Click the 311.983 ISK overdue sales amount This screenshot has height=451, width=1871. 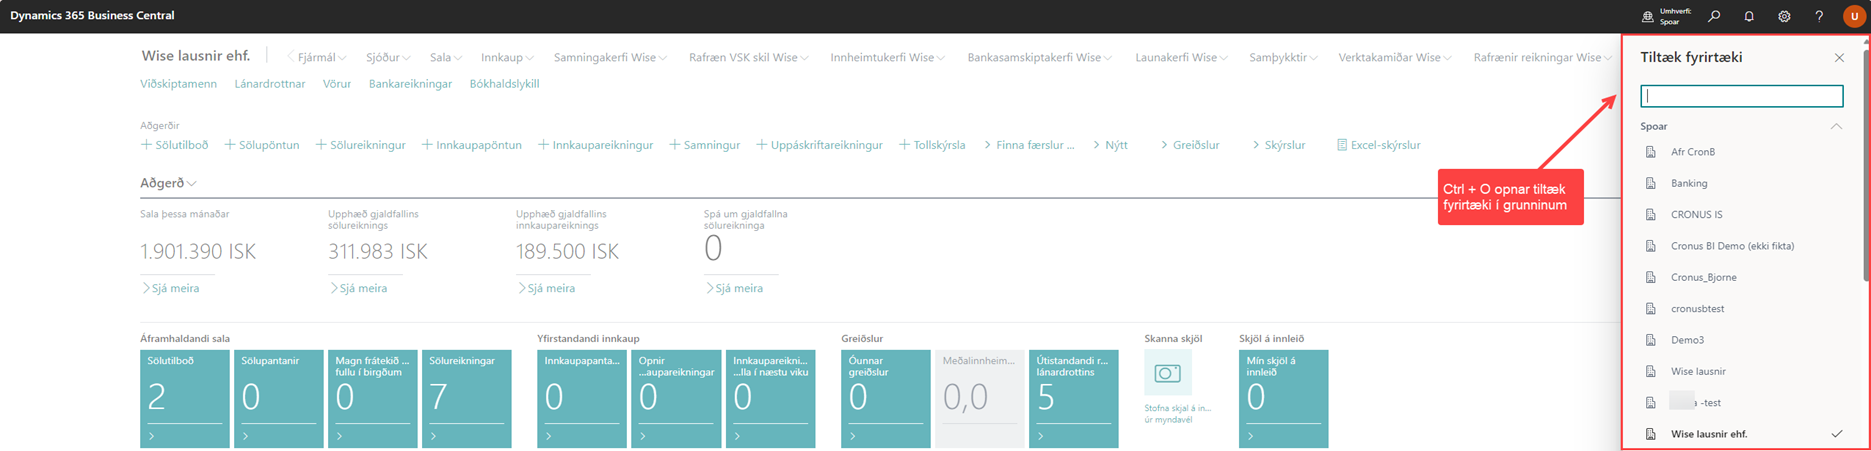[x=378, y=252]
